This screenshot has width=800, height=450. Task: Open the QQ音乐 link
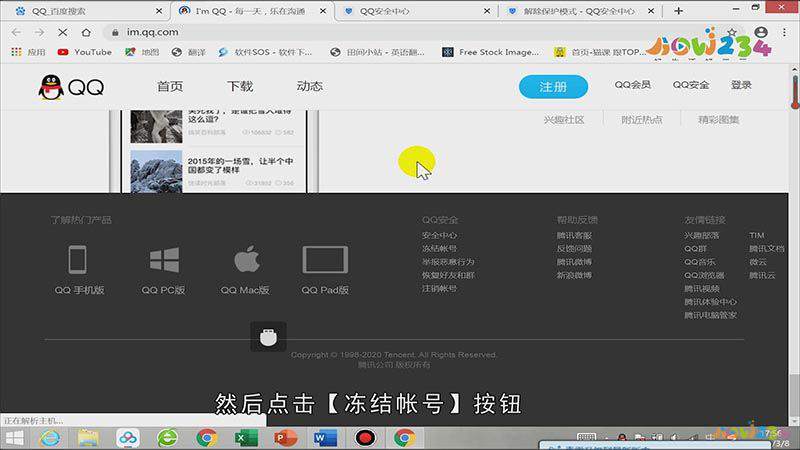coord(699,262)
